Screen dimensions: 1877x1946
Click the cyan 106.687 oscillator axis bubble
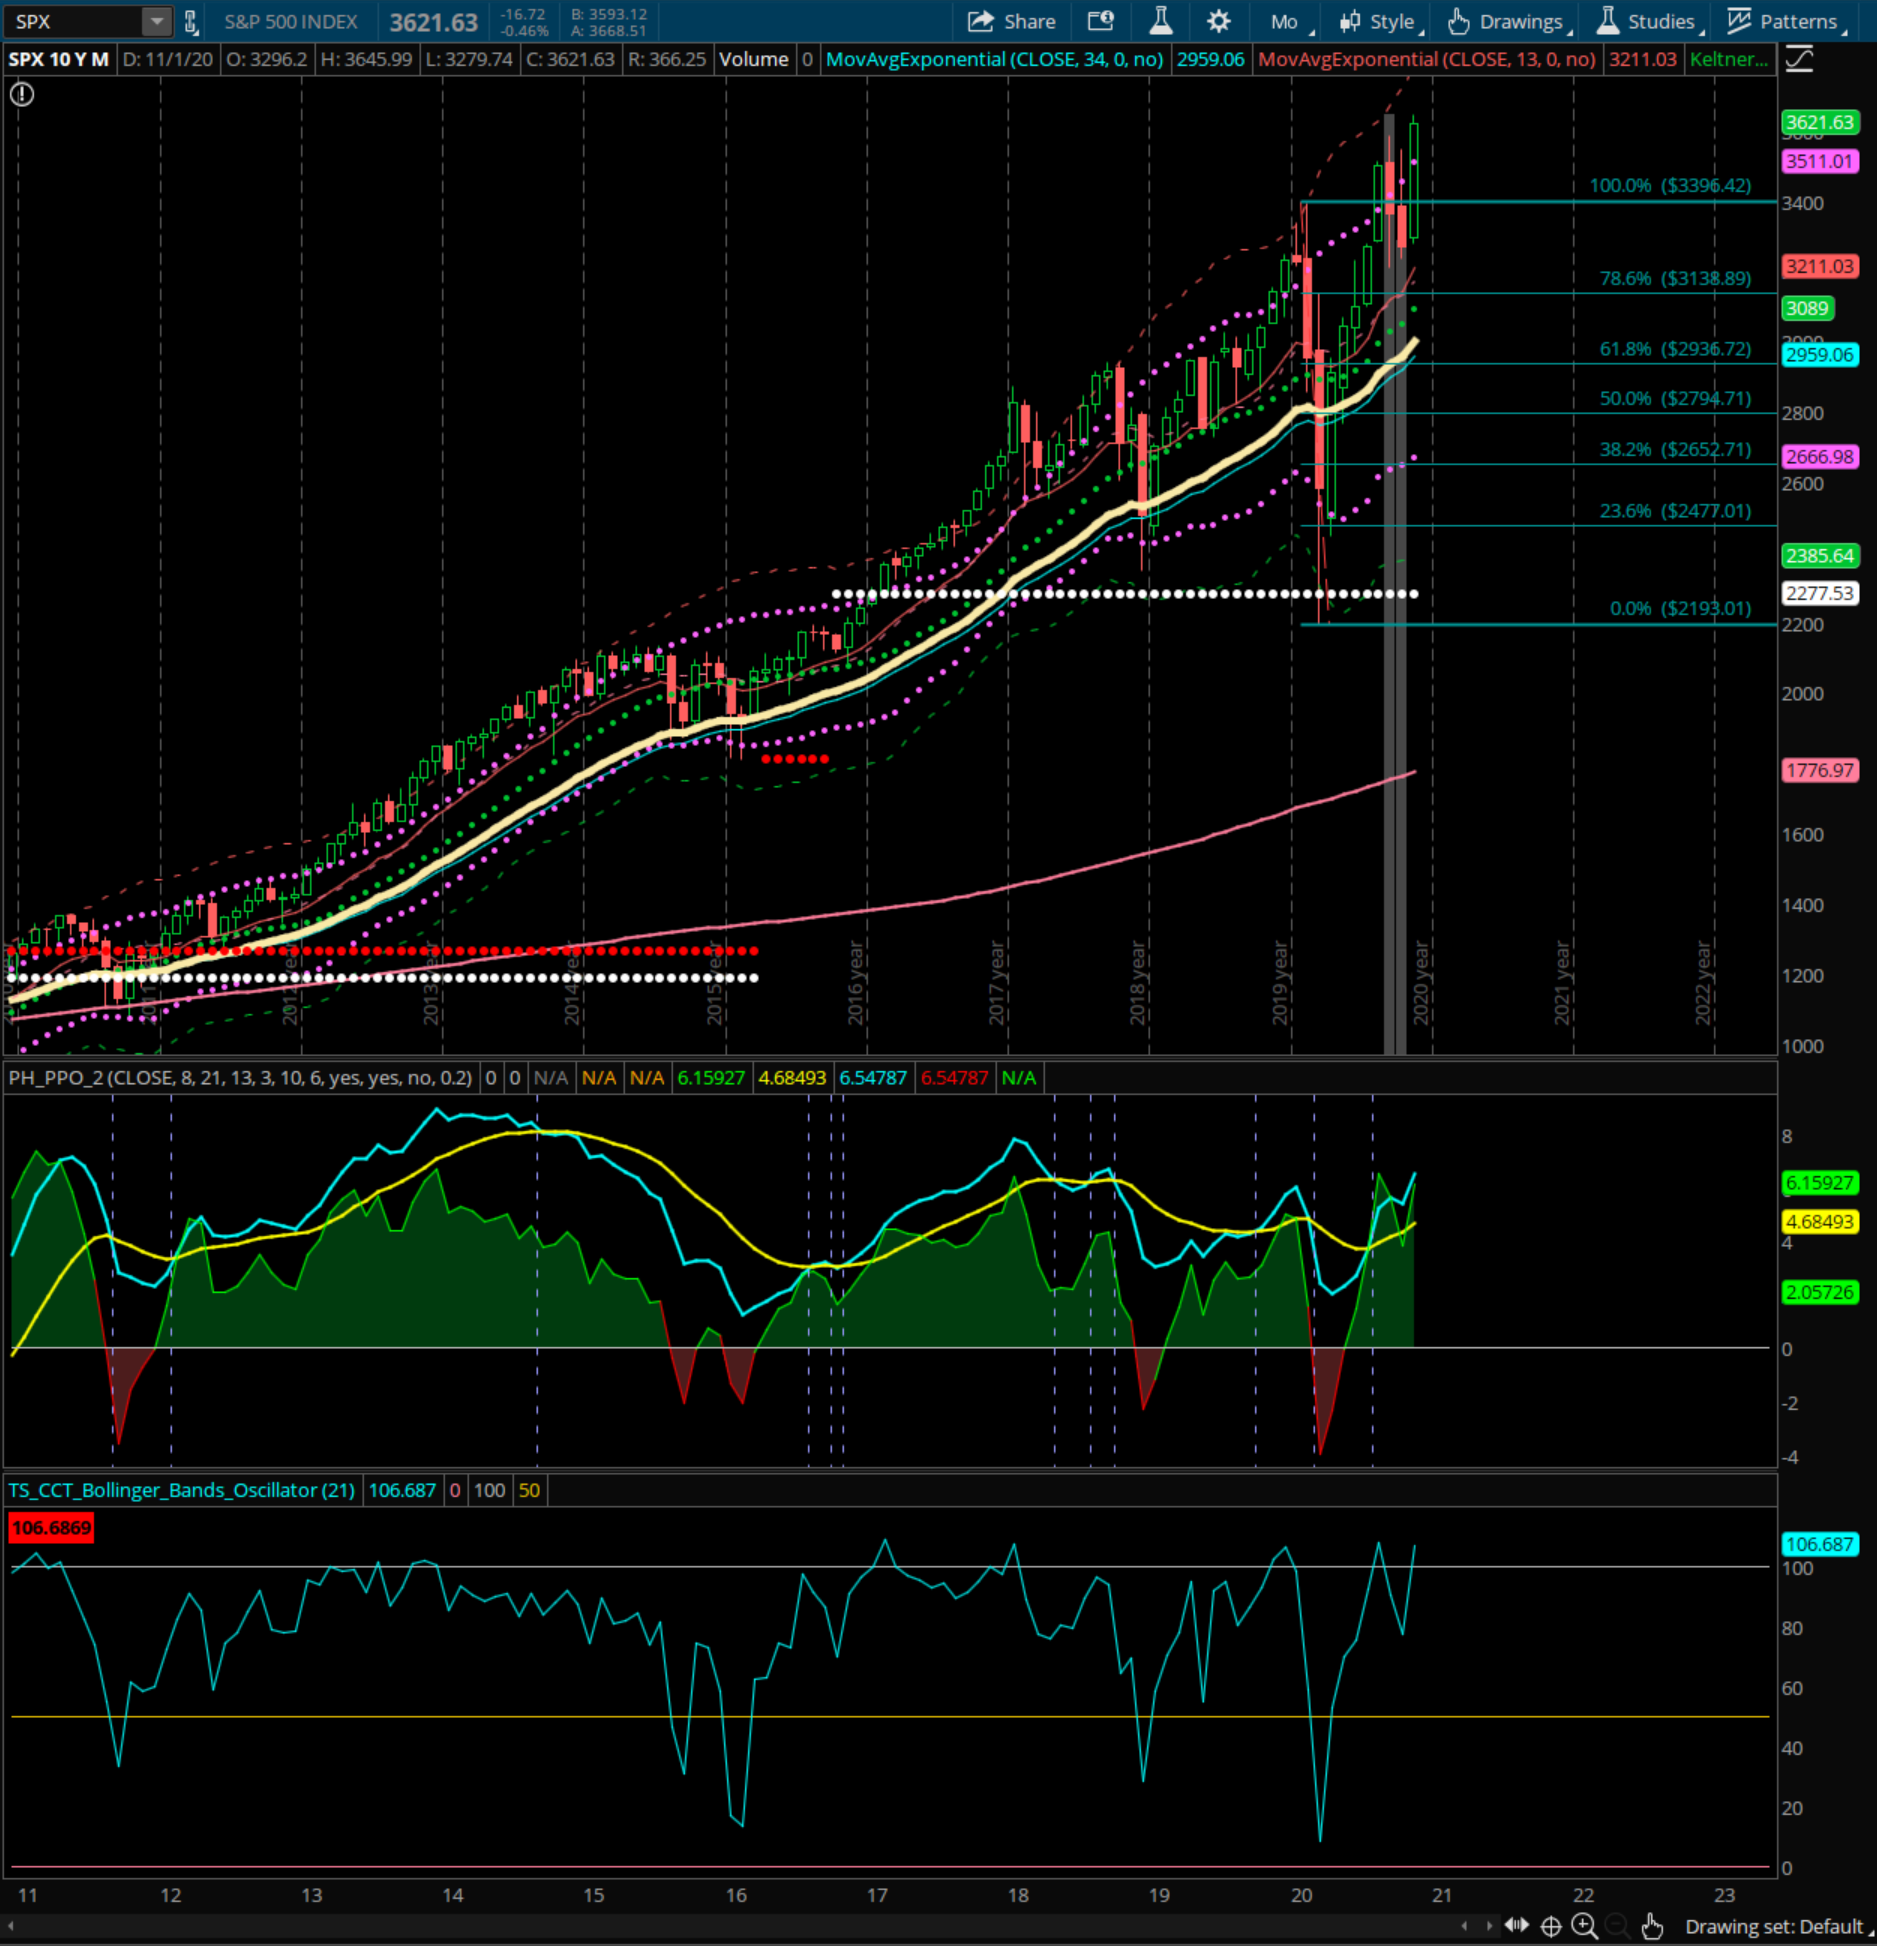(x=1820, y=1544)
